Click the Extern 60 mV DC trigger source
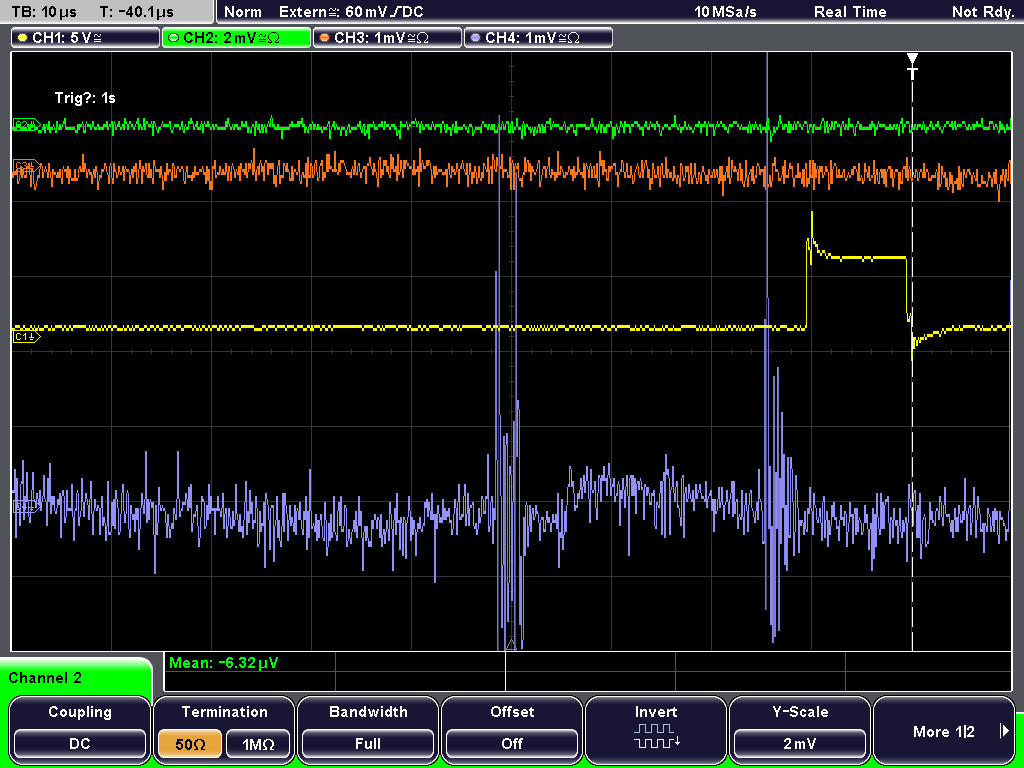This screenshot has width=1024, height=768. [351, 12]
